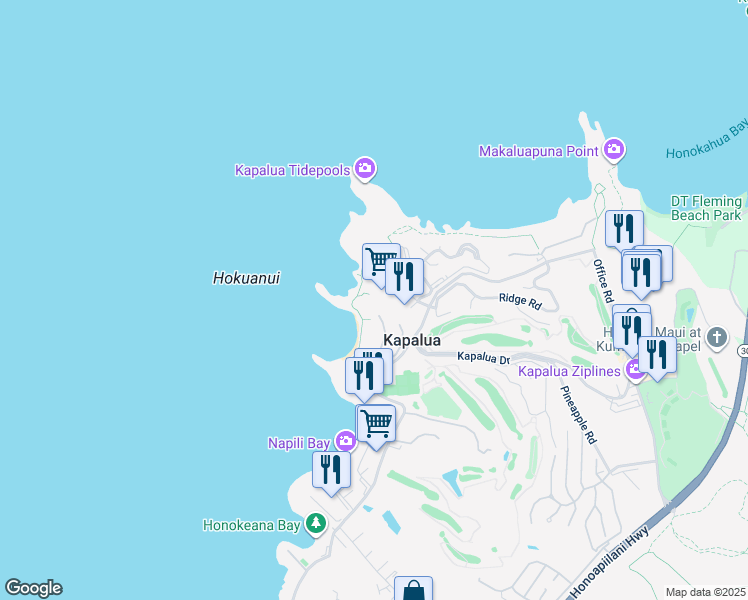
Task: Select the Napili Bay text label
Action: (x=299, y=443)
